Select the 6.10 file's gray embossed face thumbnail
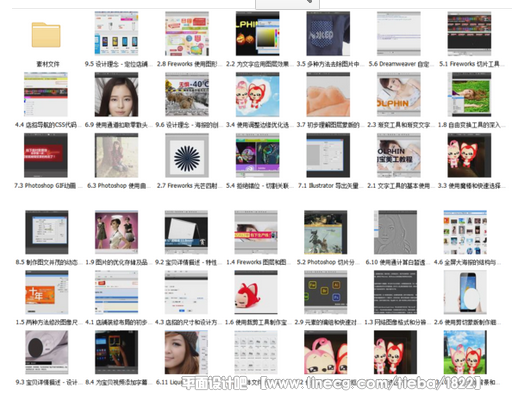The width and height of the screenshot is (515, 400). pos(395,232)
